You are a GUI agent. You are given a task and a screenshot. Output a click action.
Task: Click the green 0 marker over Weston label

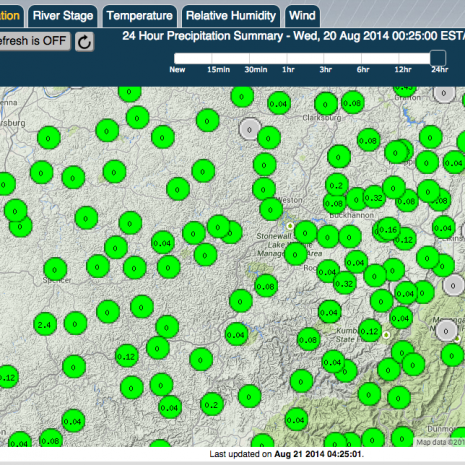pyautogui.click(x=271, y=210)
